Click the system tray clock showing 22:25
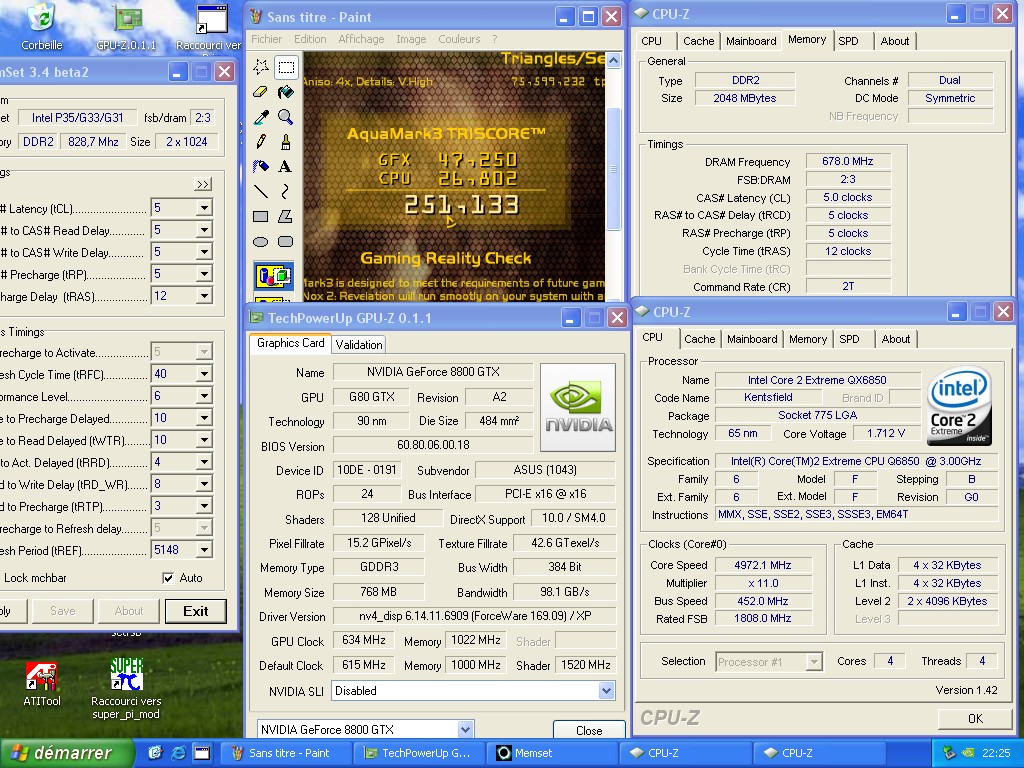 pyautogui.click(x=995, y=753)
